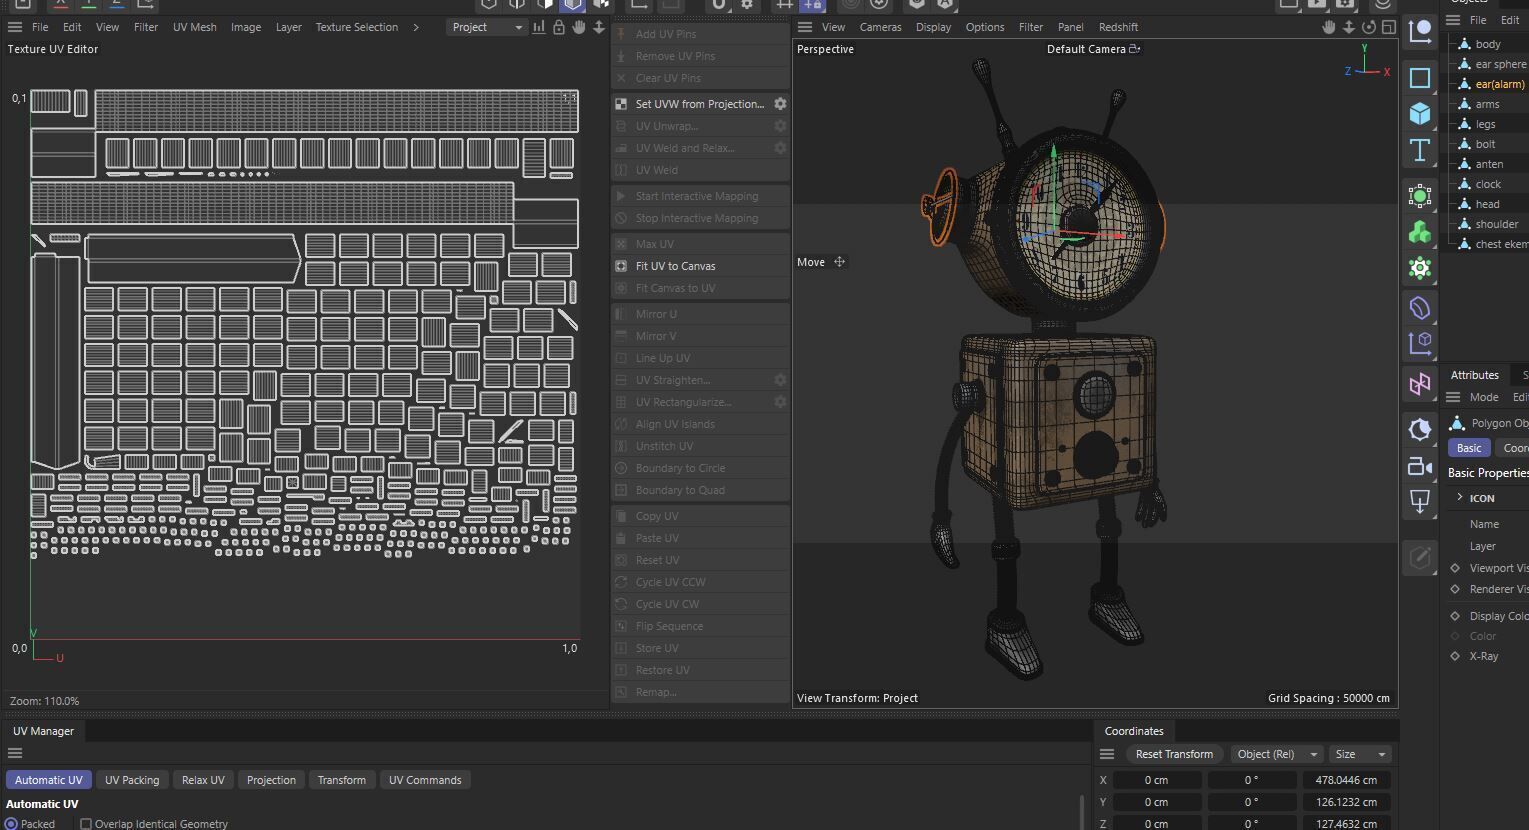Expand the ICON section in Attributes
The image size is (1529, 830).
(1460, 497)
